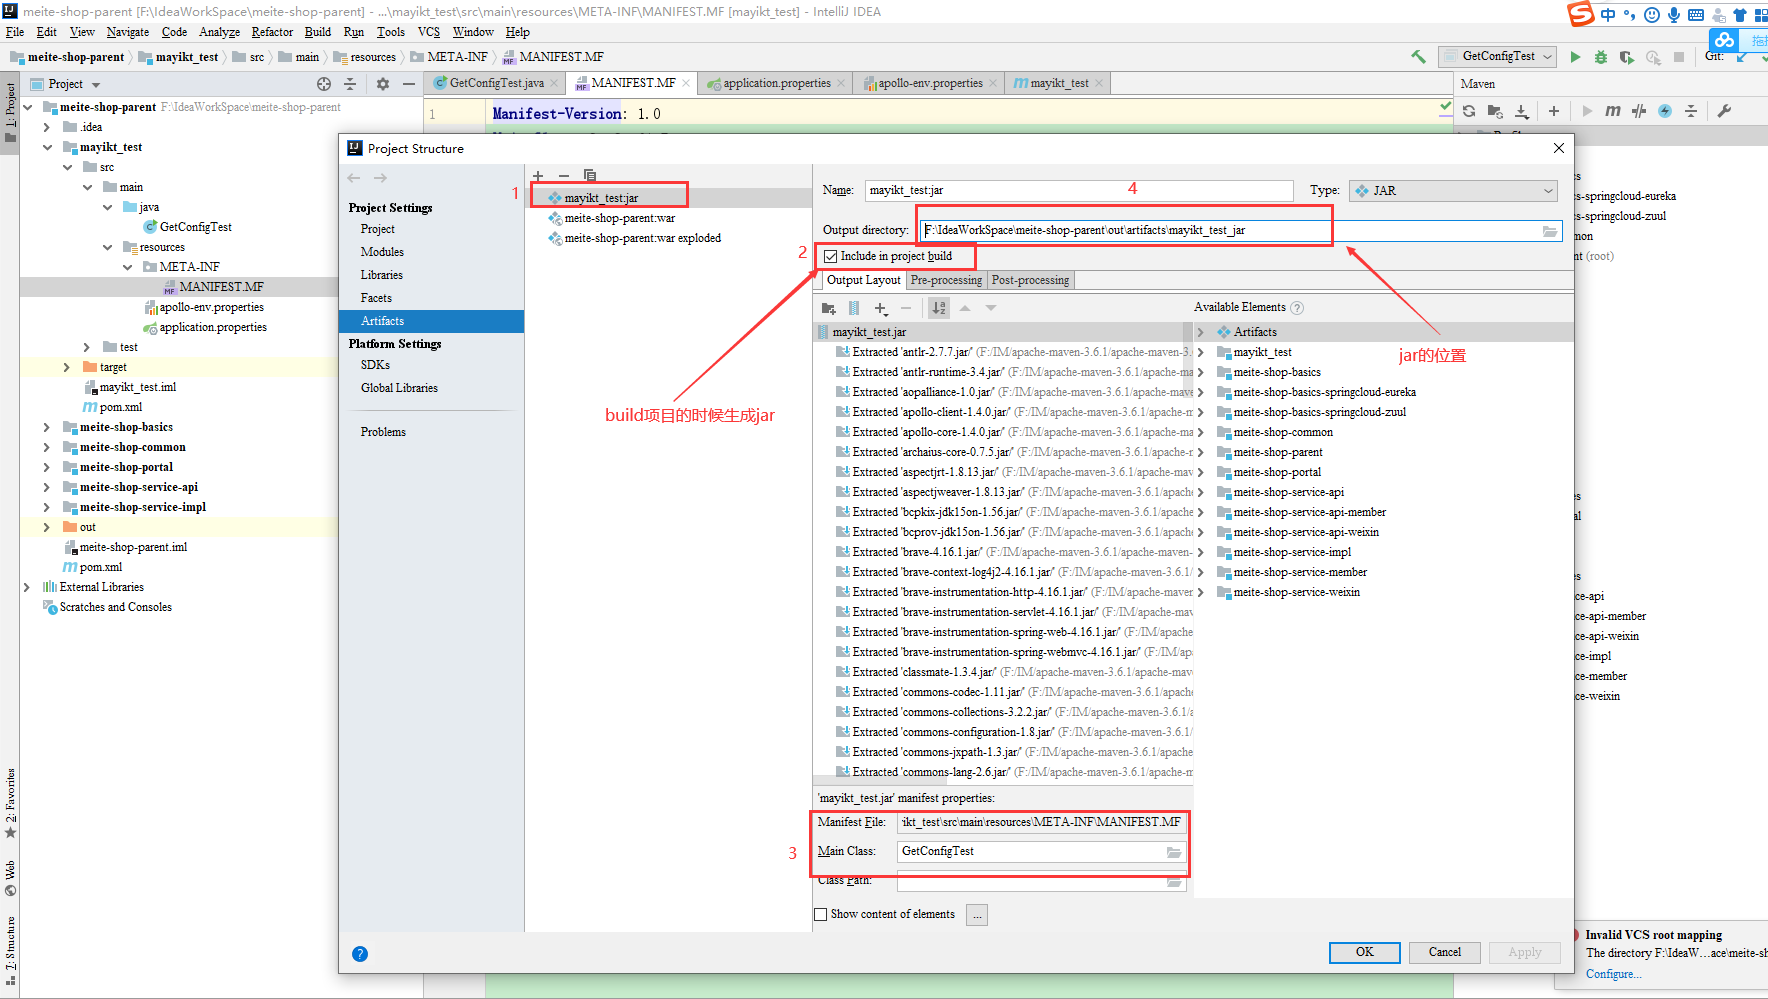Open the artifact Type JAR dropdown
The height and width of the screenshot is (999, 1768).
(x=1453, y=191)
